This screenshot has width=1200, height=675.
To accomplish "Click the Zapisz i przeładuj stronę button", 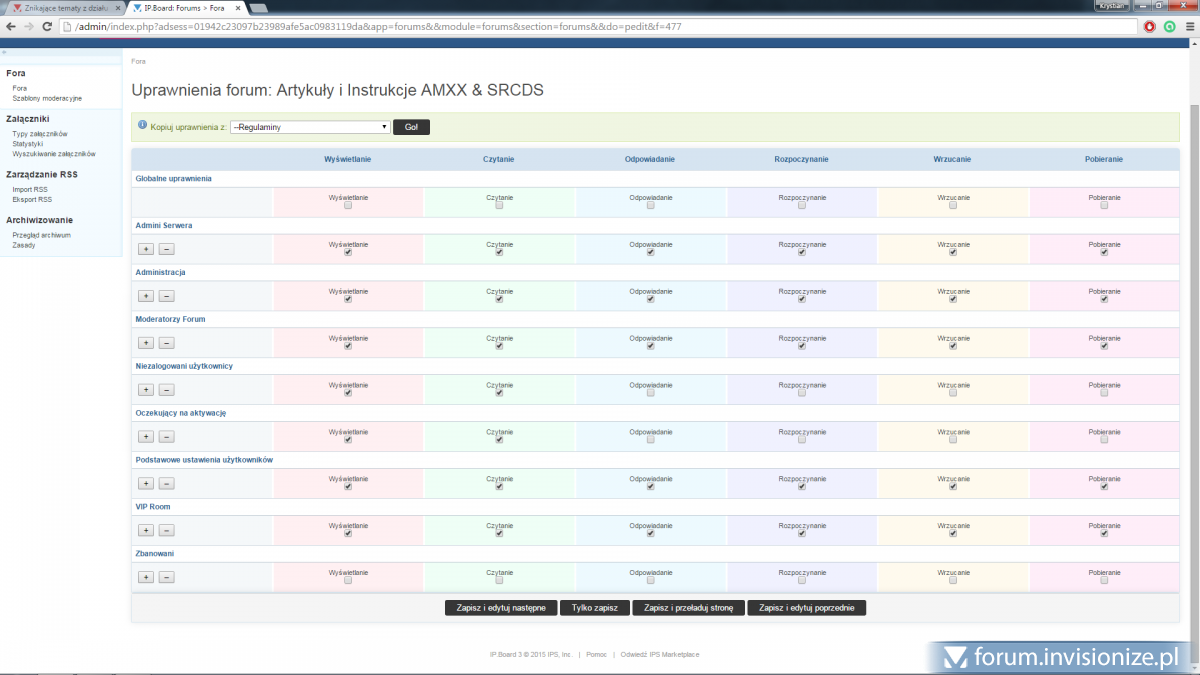I will 688,608.
